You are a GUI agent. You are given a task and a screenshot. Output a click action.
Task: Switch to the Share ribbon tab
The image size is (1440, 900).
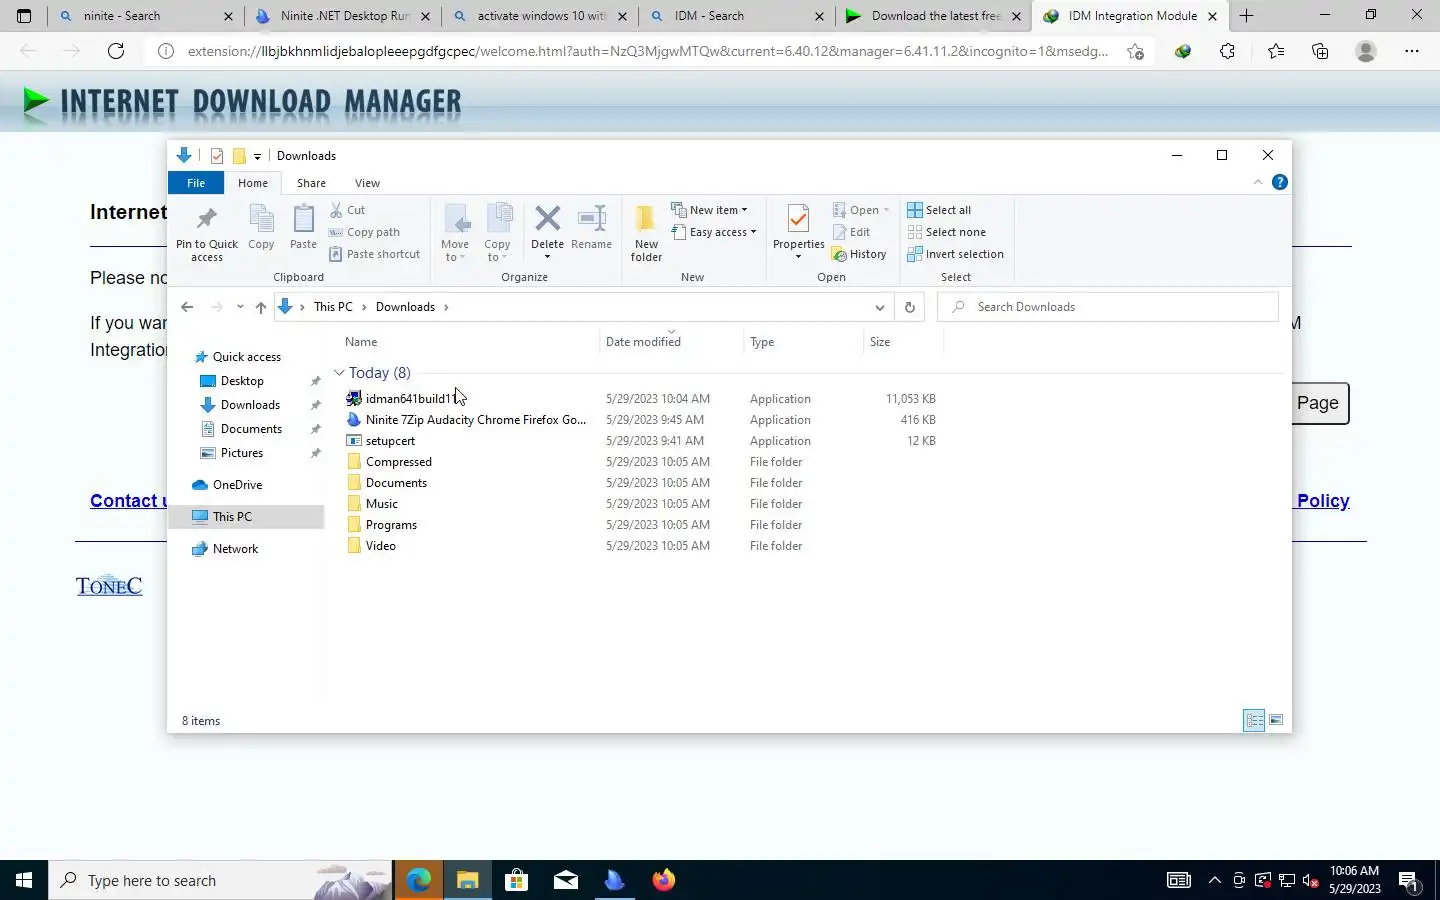[311, 183]
